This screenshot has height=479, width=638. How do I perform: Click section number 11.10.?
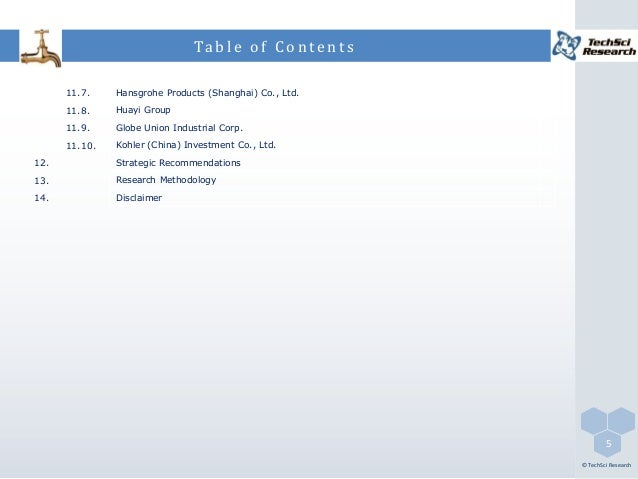(x=81, y=146)
